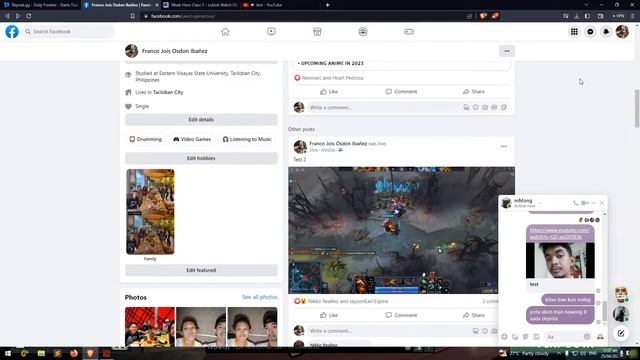The height and width of the screenshot is (360, 640).
Task: Open the second photo in Photos grid
Action: click(201, 327)
